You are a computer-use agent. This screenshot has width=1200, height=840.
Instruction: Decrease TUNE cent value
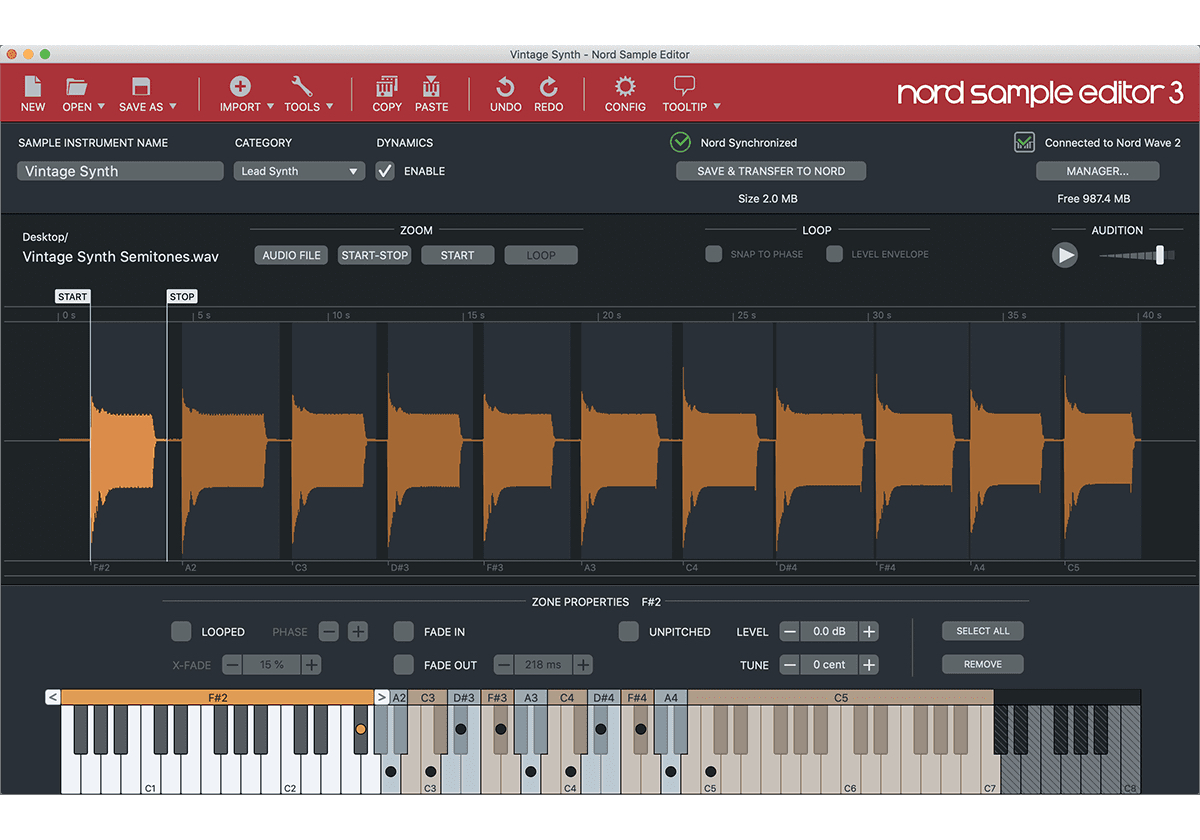tap(790, 665)
